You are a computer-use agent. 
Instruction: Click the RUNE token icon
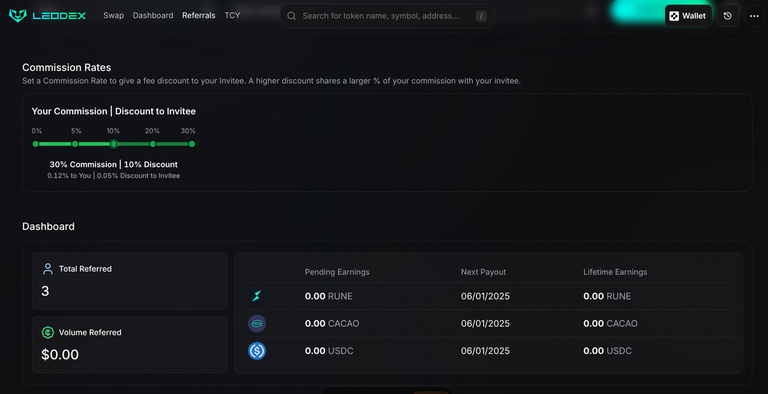(257, 296)
